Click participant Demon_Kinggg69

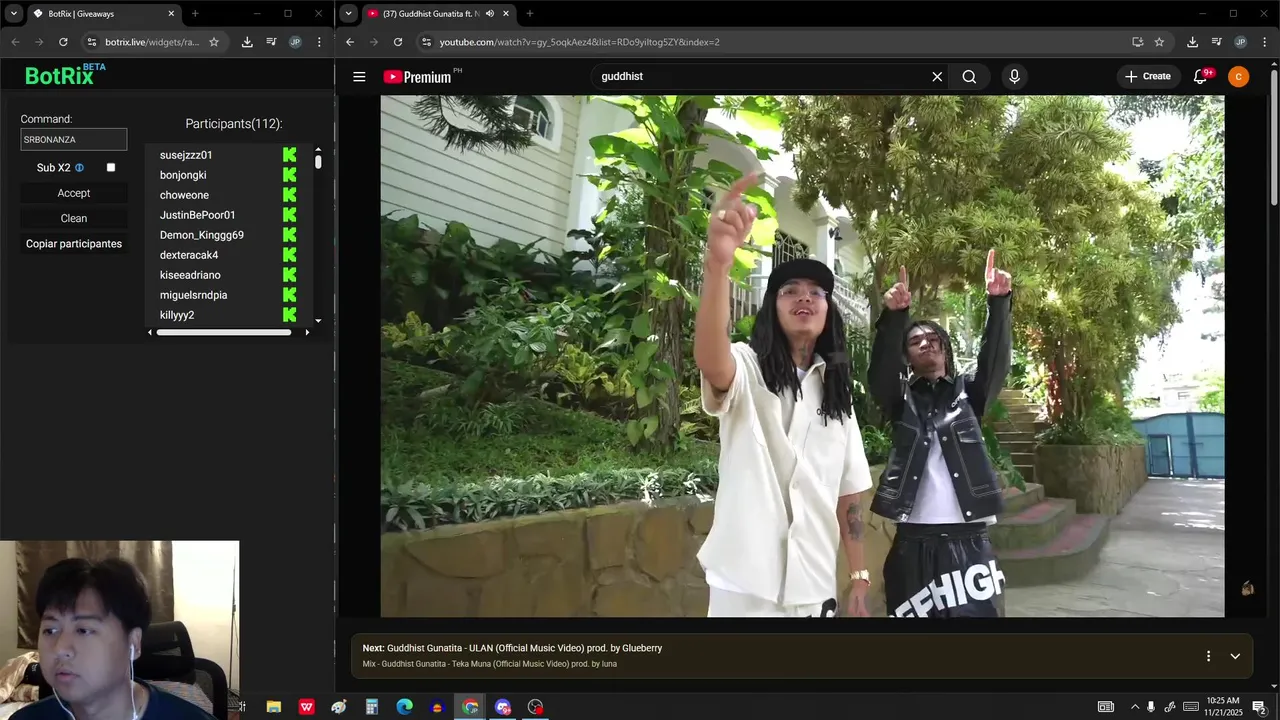(202, 235)
